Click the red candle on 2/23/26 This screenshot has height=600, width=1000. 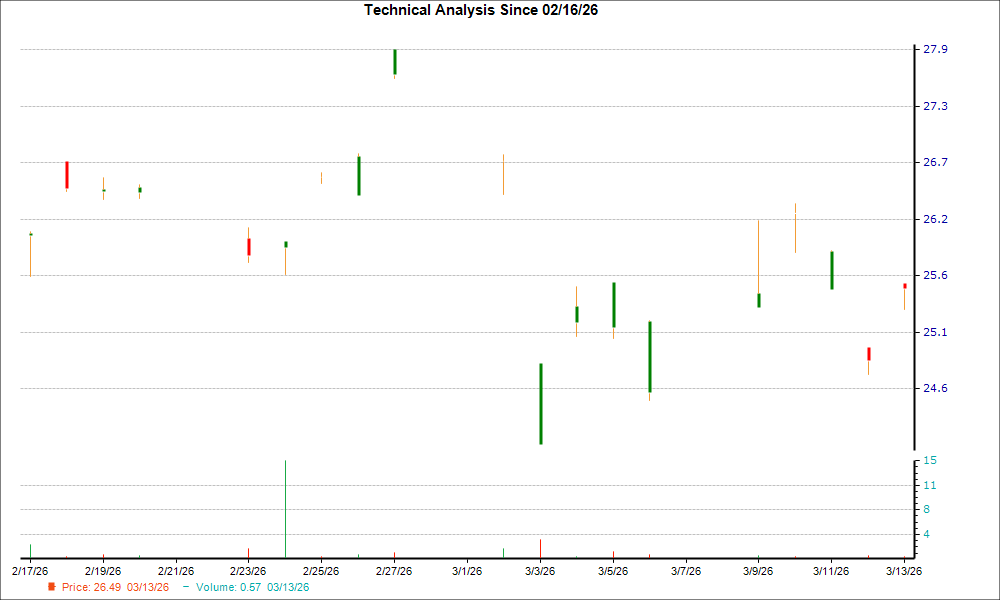pos(249,246)
